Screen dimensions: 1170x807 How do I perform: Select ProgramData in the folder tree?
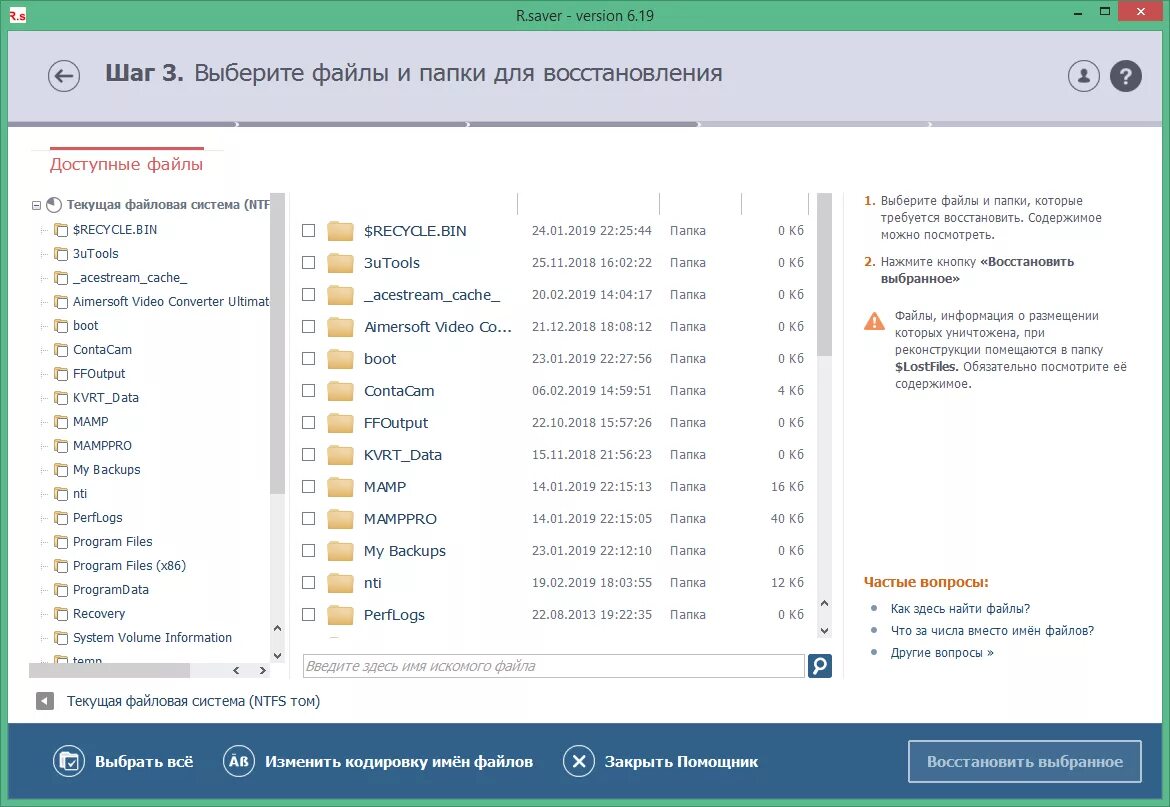click(x=110, y=590)
